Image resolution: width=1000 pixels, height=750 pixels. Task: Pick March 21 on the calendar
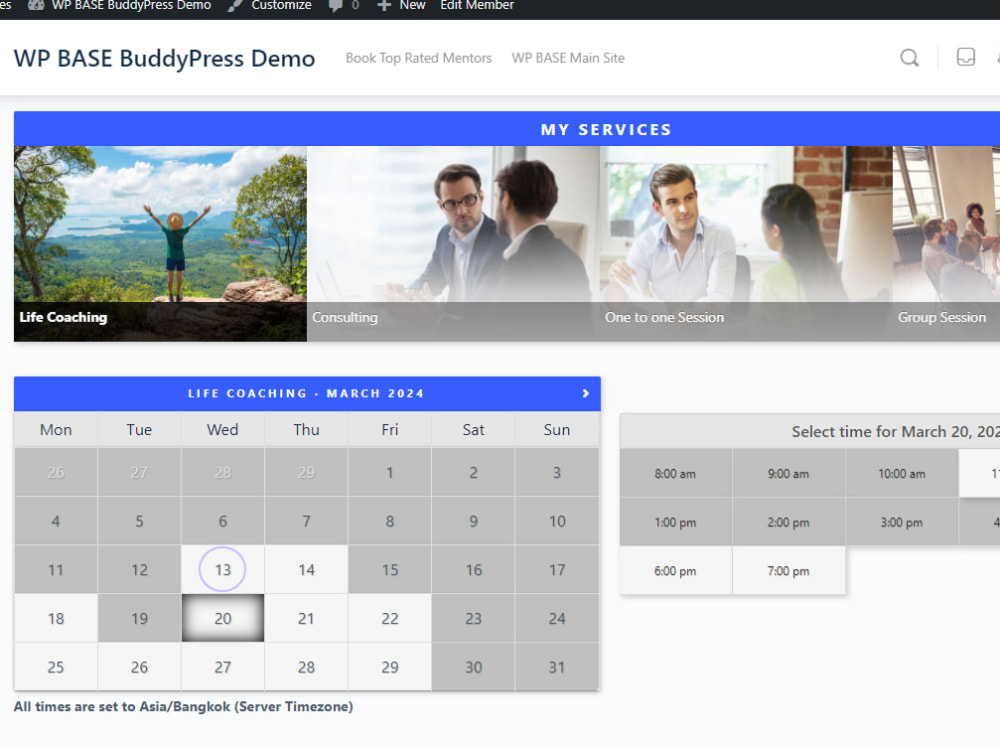pyautogui.click(x=306, y=618)
